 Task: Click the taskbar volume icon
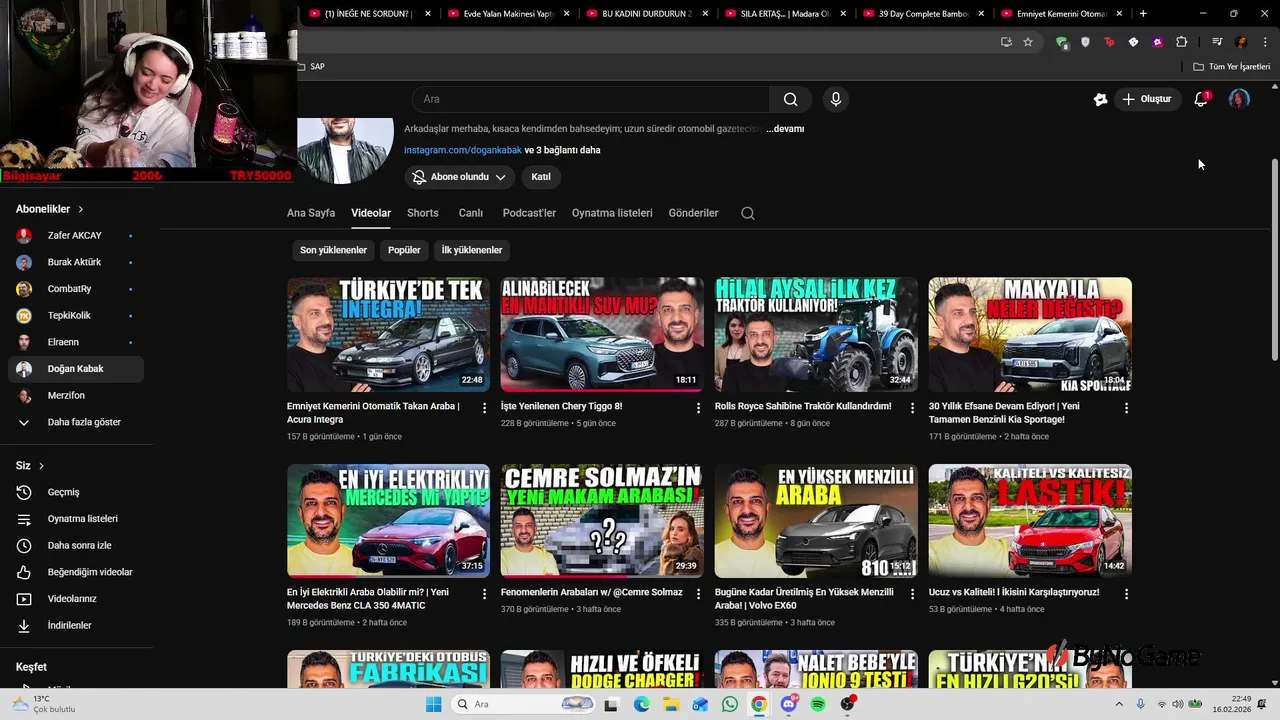1177,704
